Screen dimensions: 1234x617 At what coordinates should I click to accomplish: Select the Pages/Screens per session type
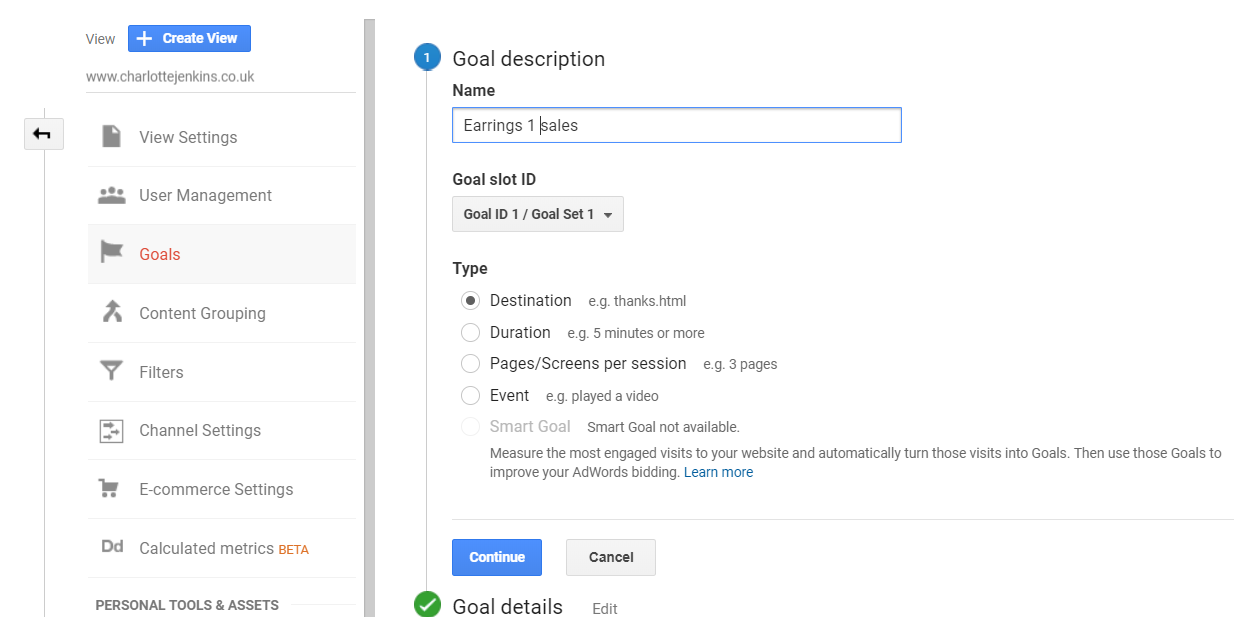point(470,364)
